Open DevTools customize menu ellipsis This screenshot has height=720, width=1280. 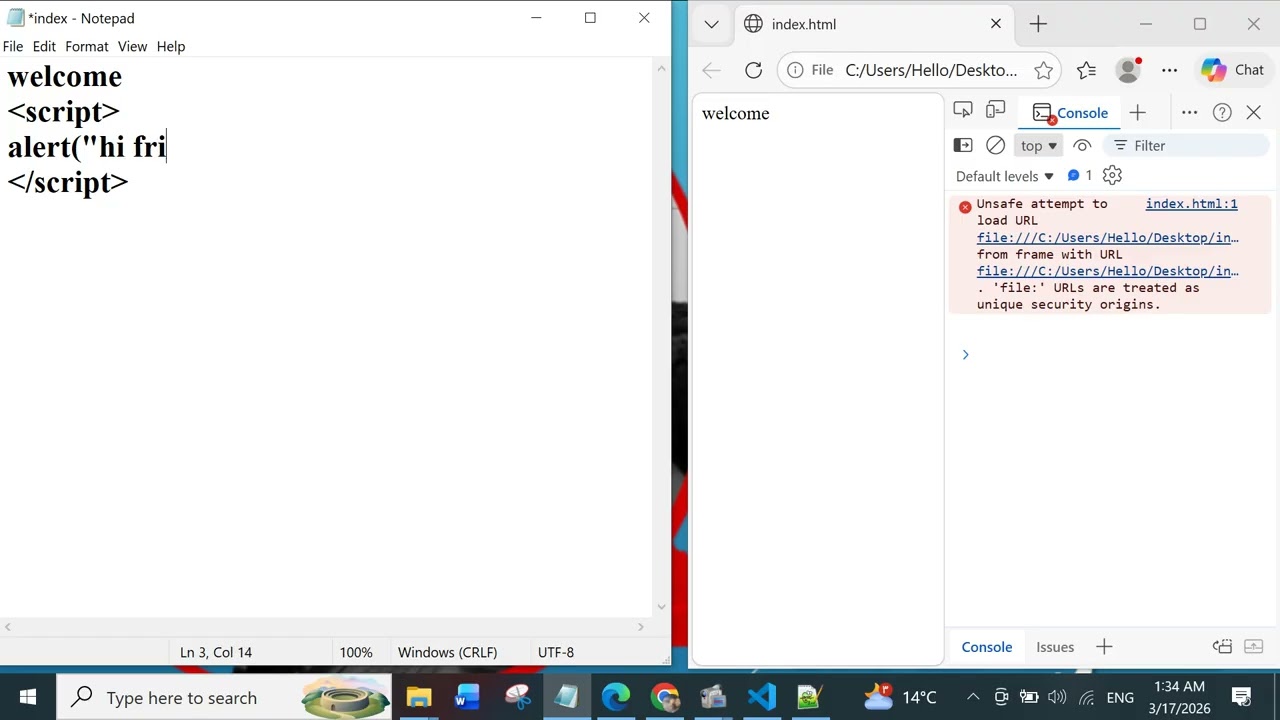(x=1189, y=113)
